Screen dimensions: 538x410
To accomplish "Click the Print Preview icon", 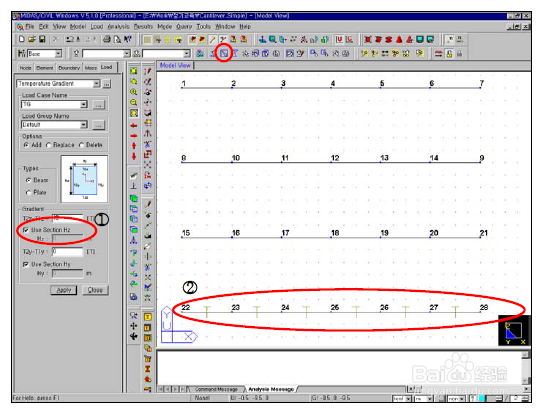I will click(x=117, y=39).
